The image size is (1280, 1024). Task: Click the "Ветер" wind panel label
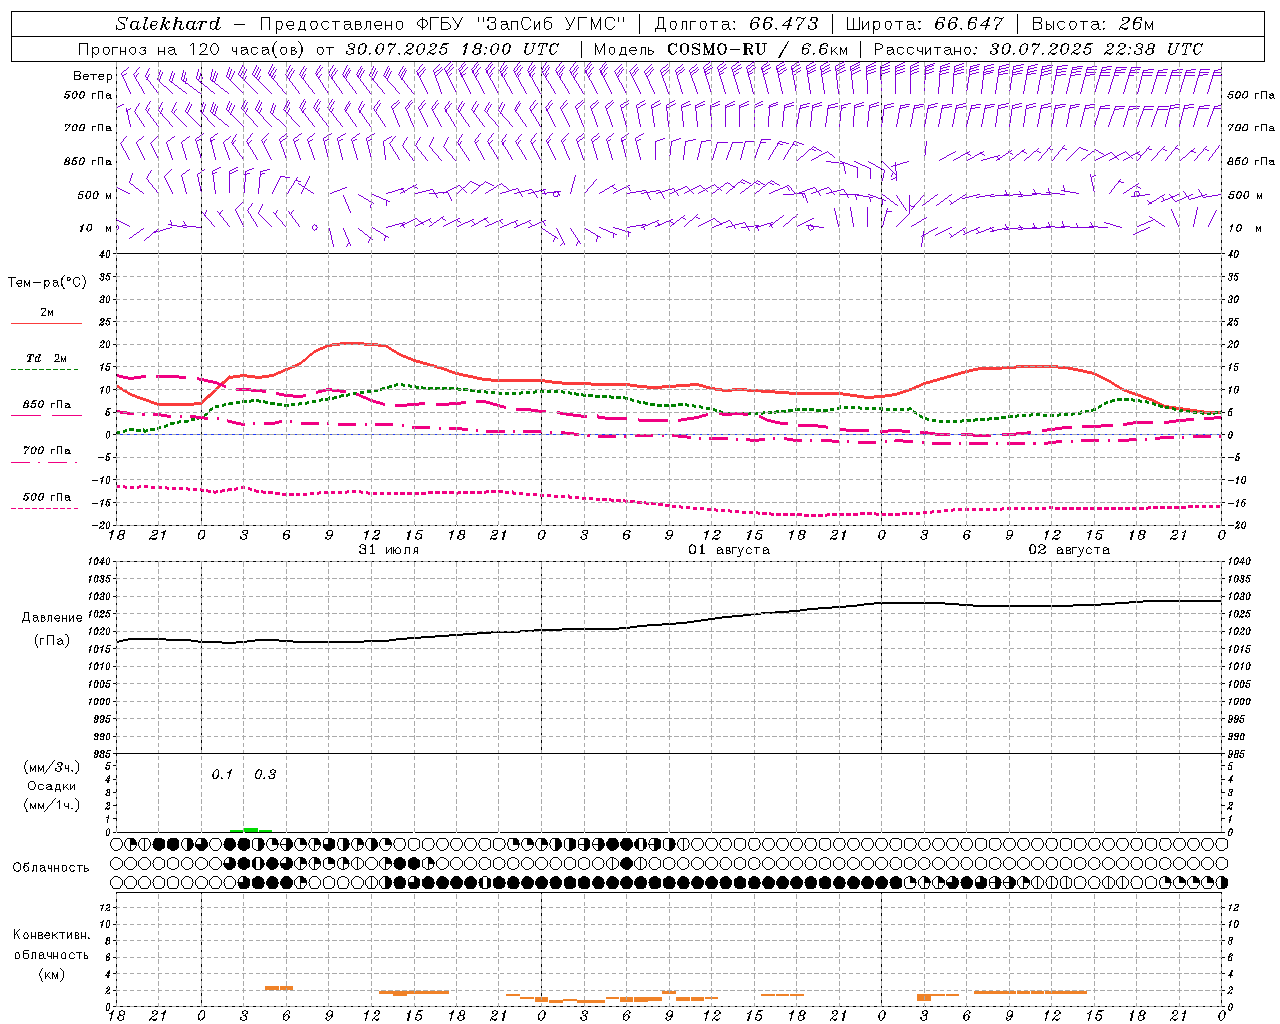click(92, 76)
